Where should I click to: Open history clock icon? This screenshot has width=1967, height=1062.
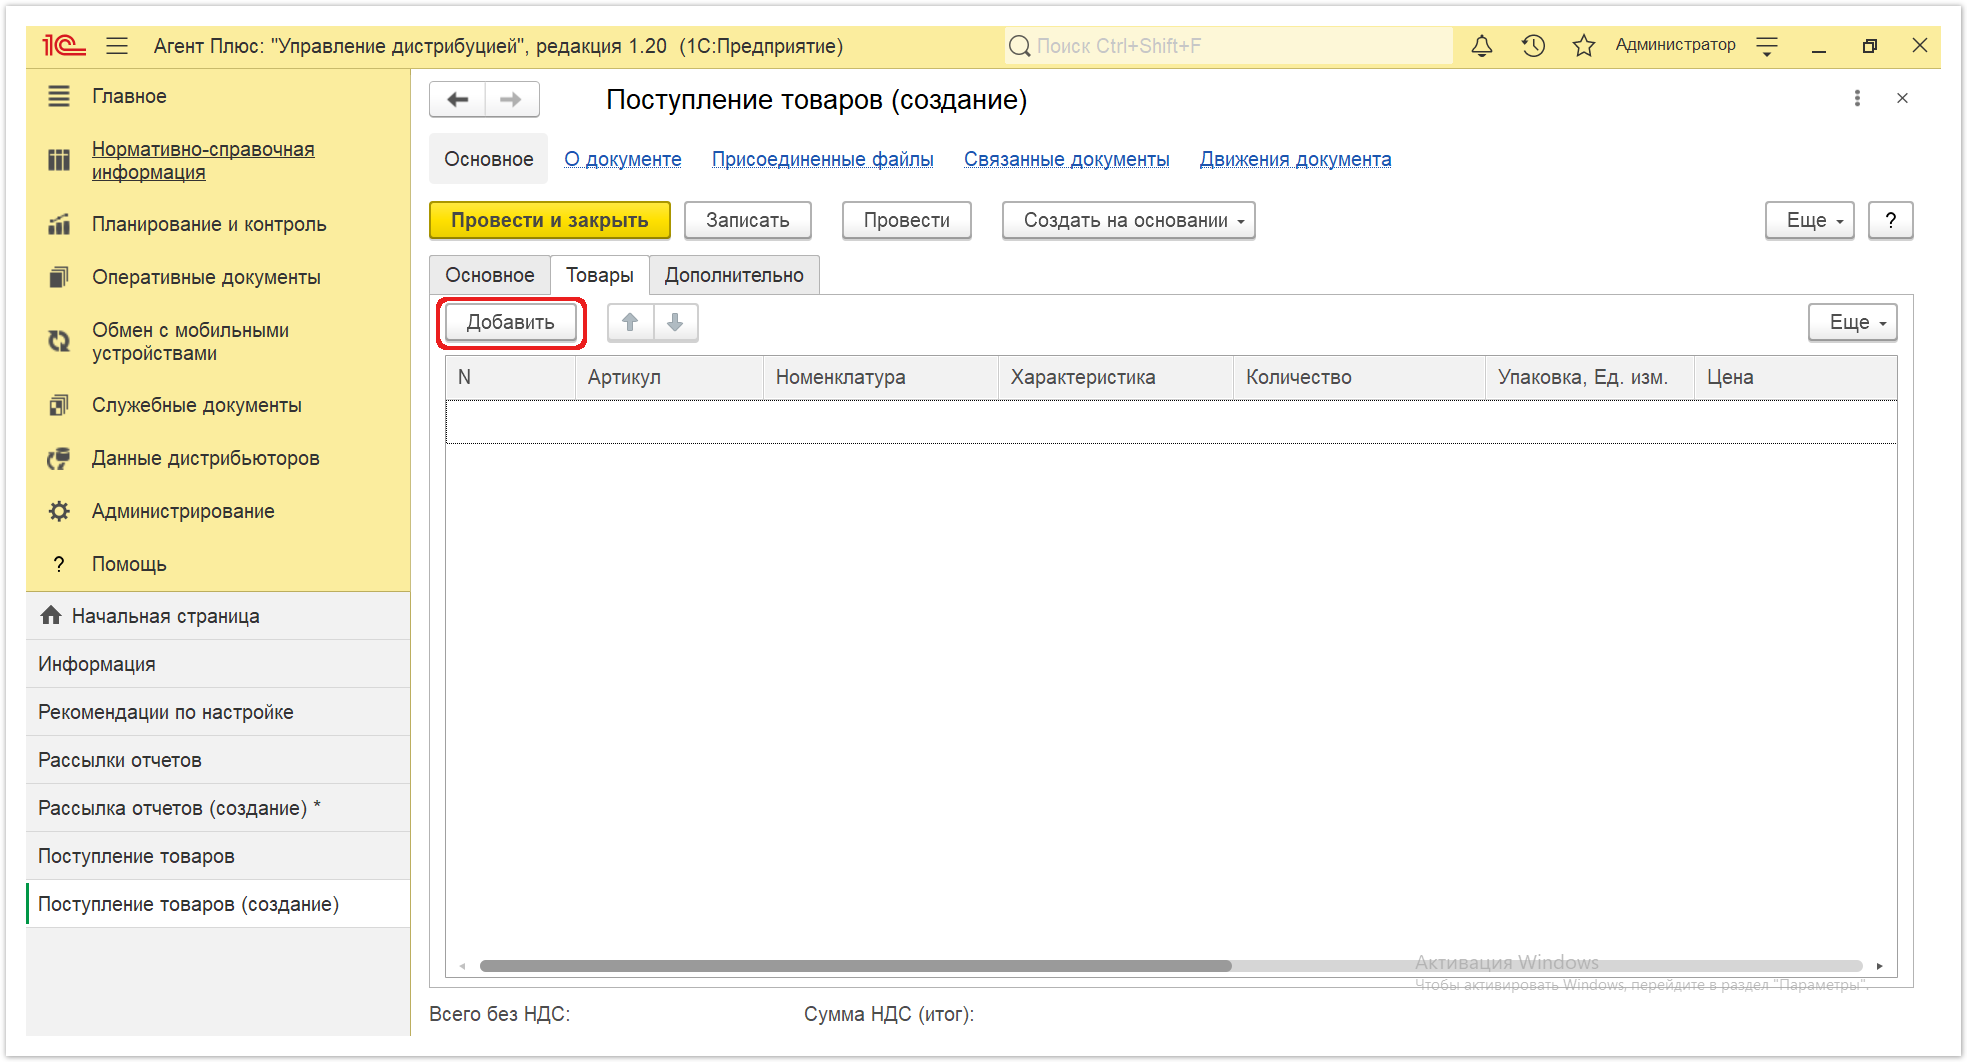pos(1533,46)
